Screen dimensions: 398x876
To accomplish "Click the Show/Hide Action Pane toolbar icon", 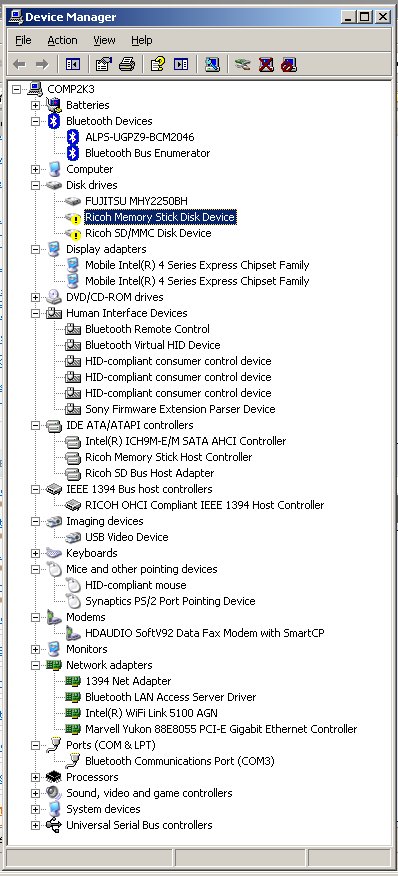I will point(181,65).
